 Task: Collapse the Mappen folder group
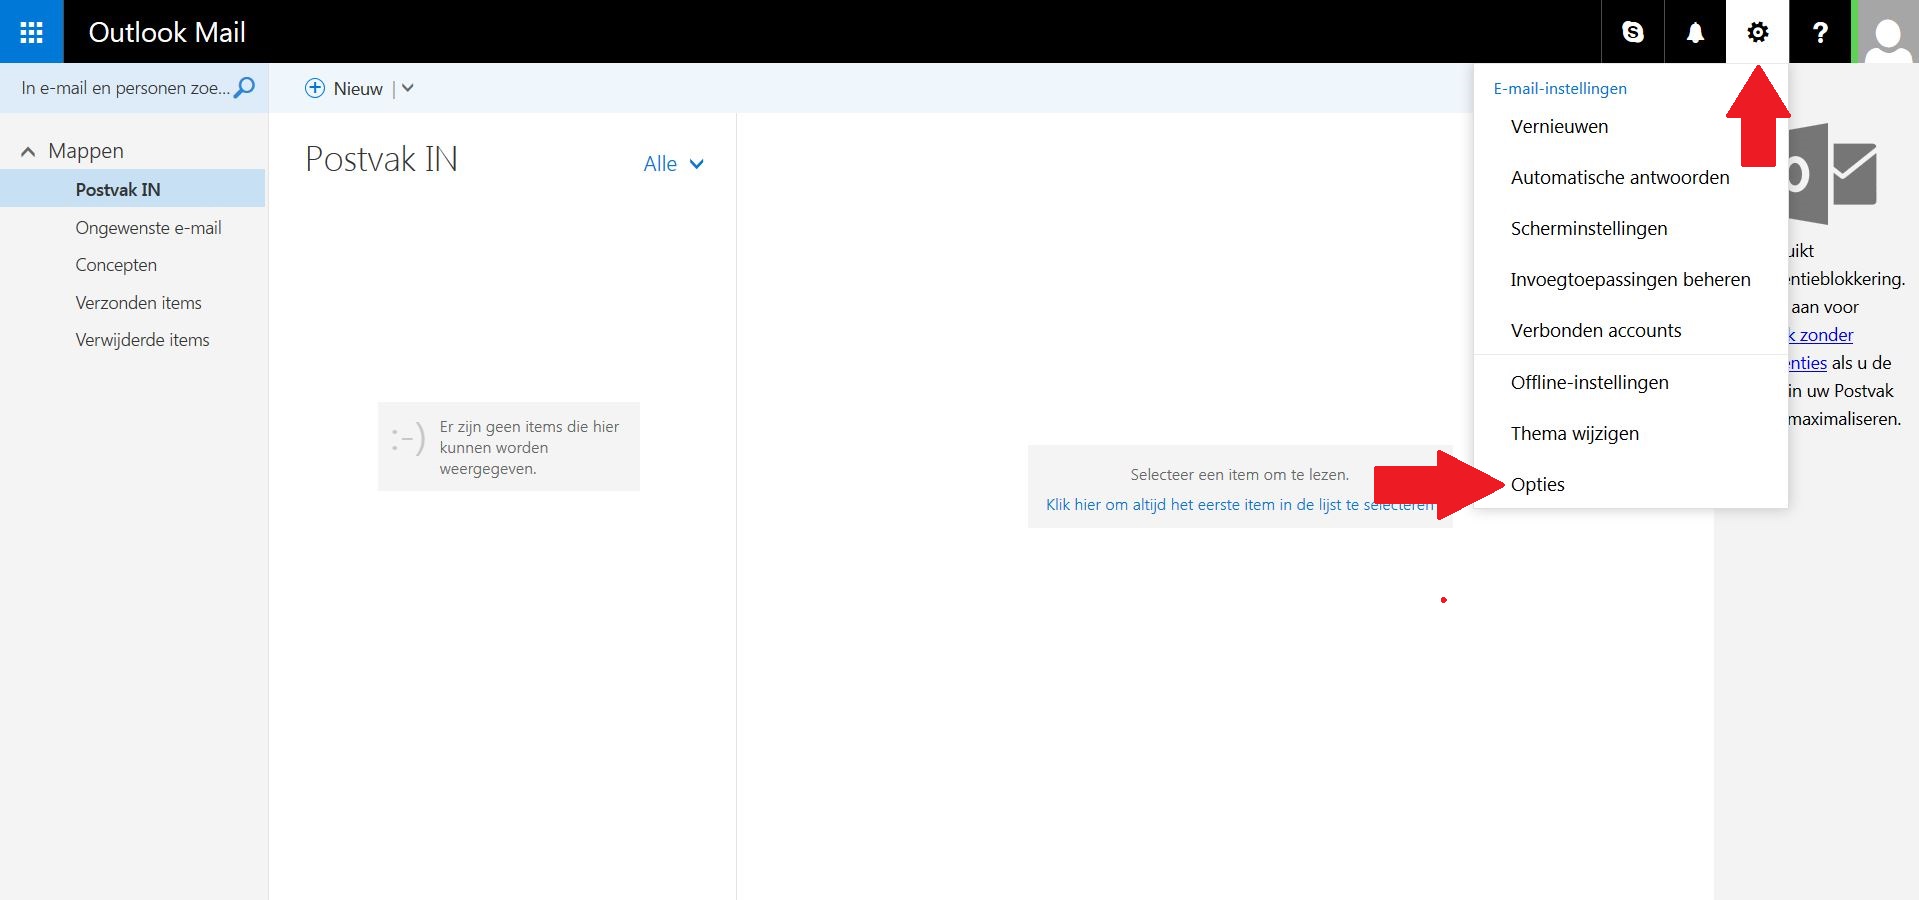pos(28,152)
